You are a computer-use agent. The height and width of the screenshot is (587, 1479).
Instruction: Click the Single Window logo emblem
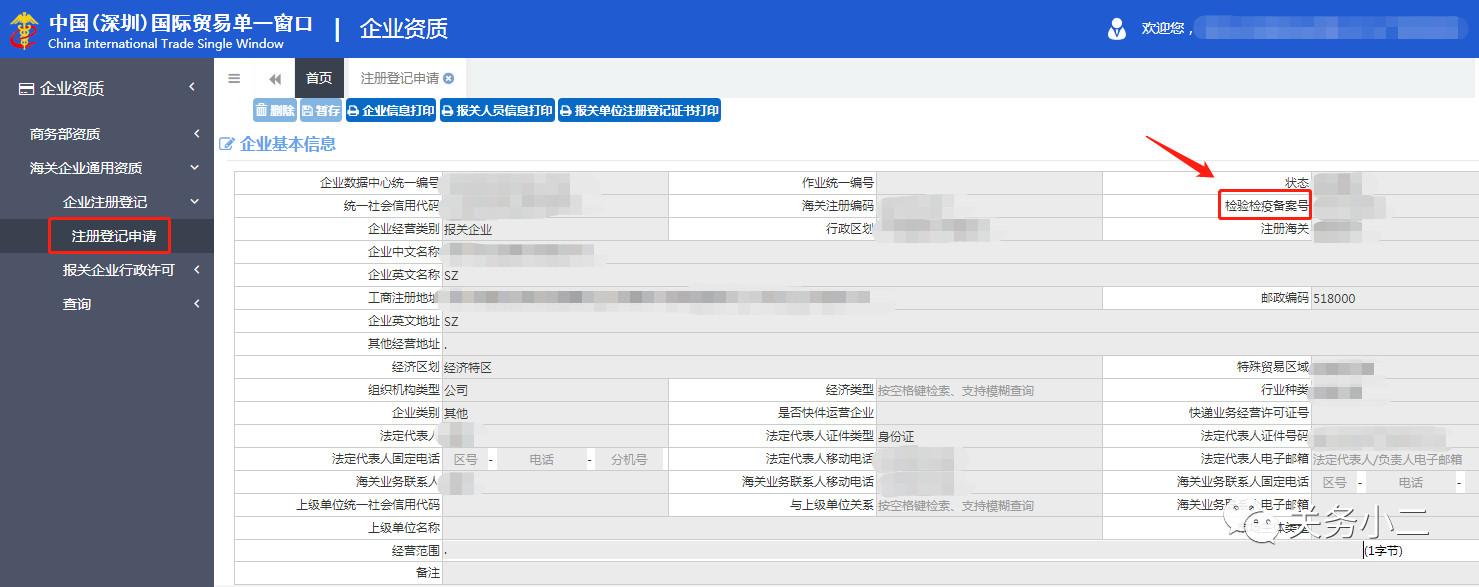[24, 30]
